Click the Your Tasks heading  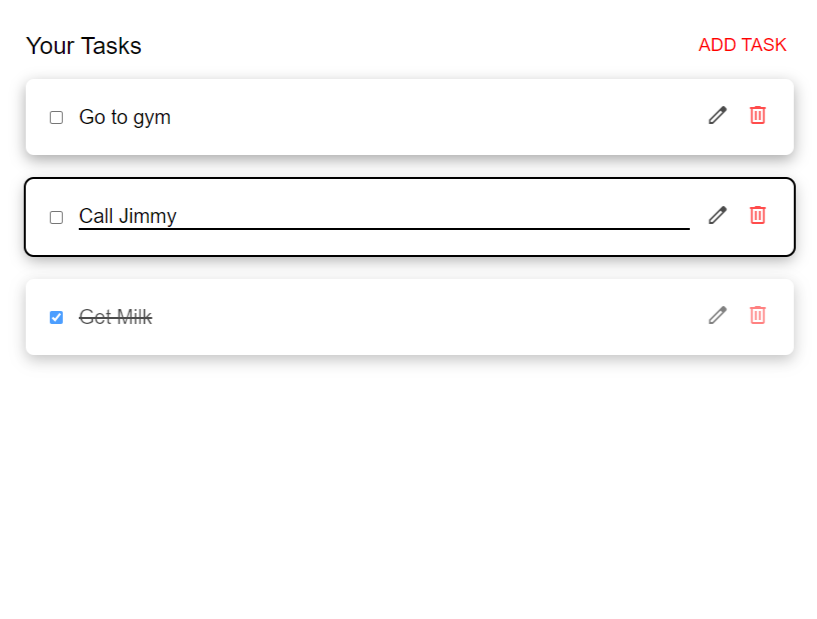pos(84,46)
